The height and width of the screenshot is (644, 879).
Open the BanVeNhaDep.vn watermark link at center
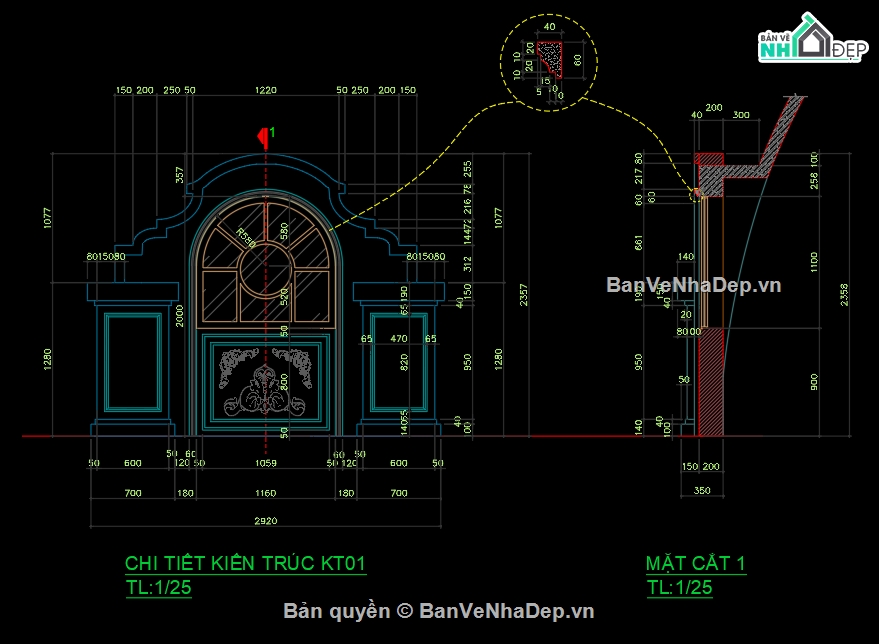click(x=693, y=285)
